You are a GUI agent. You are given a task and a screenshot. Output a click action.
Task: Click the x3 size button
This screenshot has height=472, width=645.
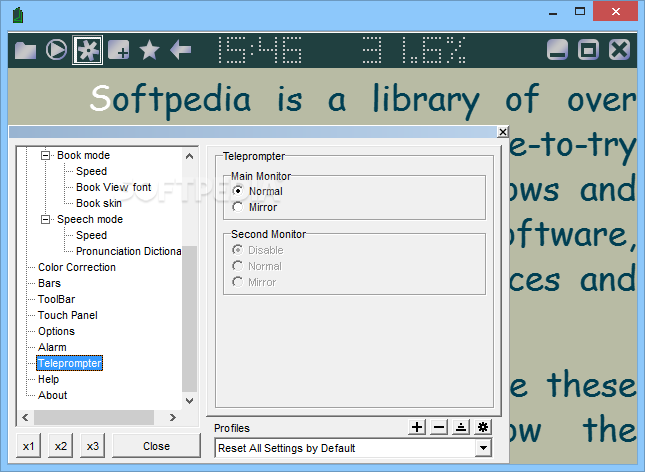[93, 446]
